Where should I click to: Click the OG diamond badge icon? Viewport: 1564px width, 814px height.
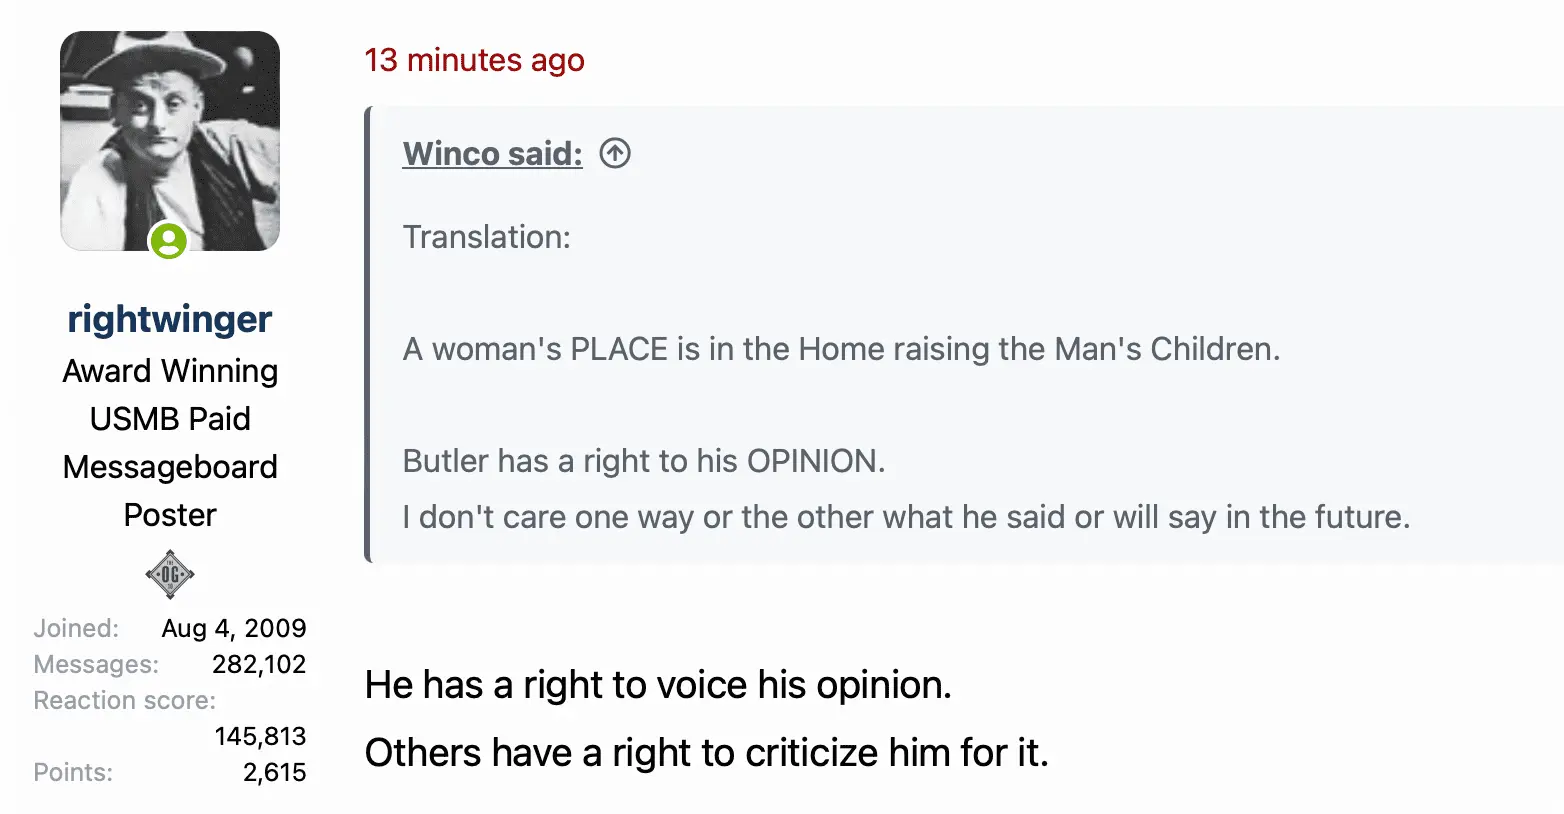click(170, 574)
